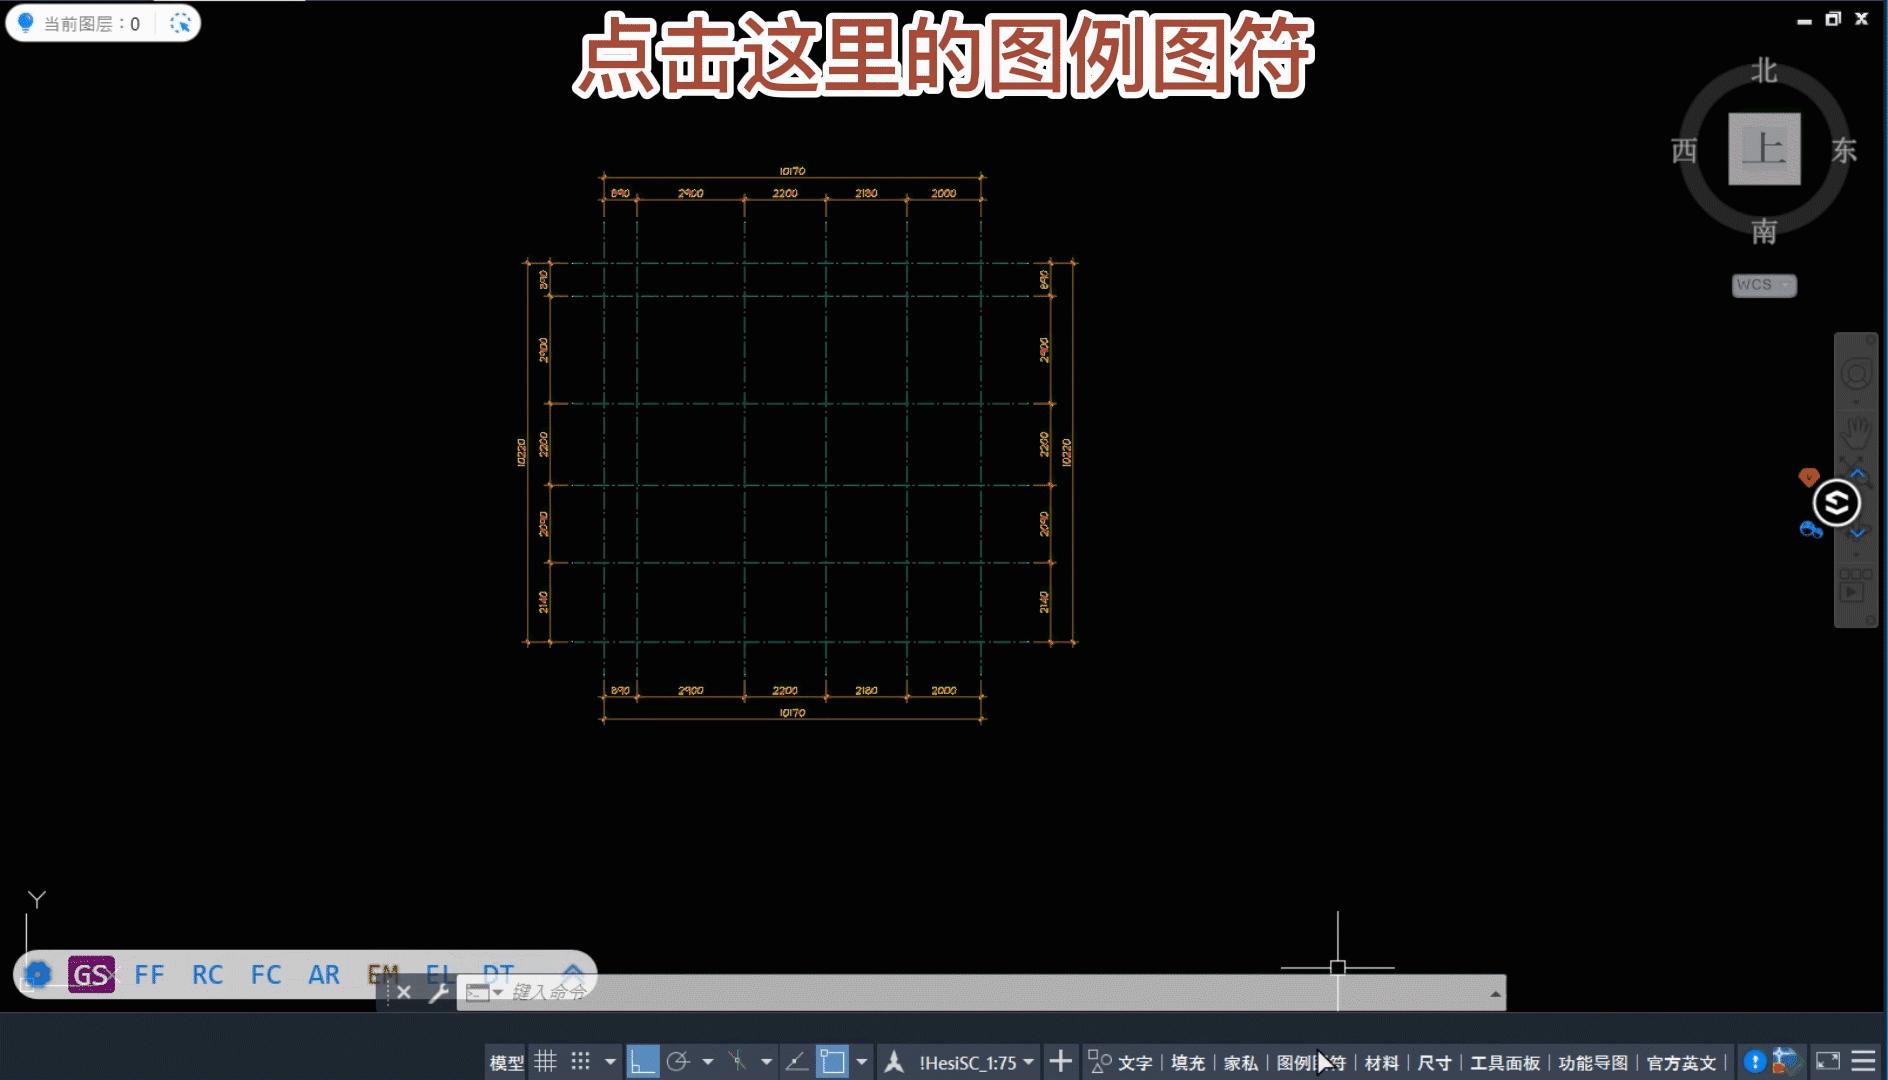Click the FF command on the GS toolbar
The height and width of the screenshot is (1080, 1888).
[x=150, y=973]
